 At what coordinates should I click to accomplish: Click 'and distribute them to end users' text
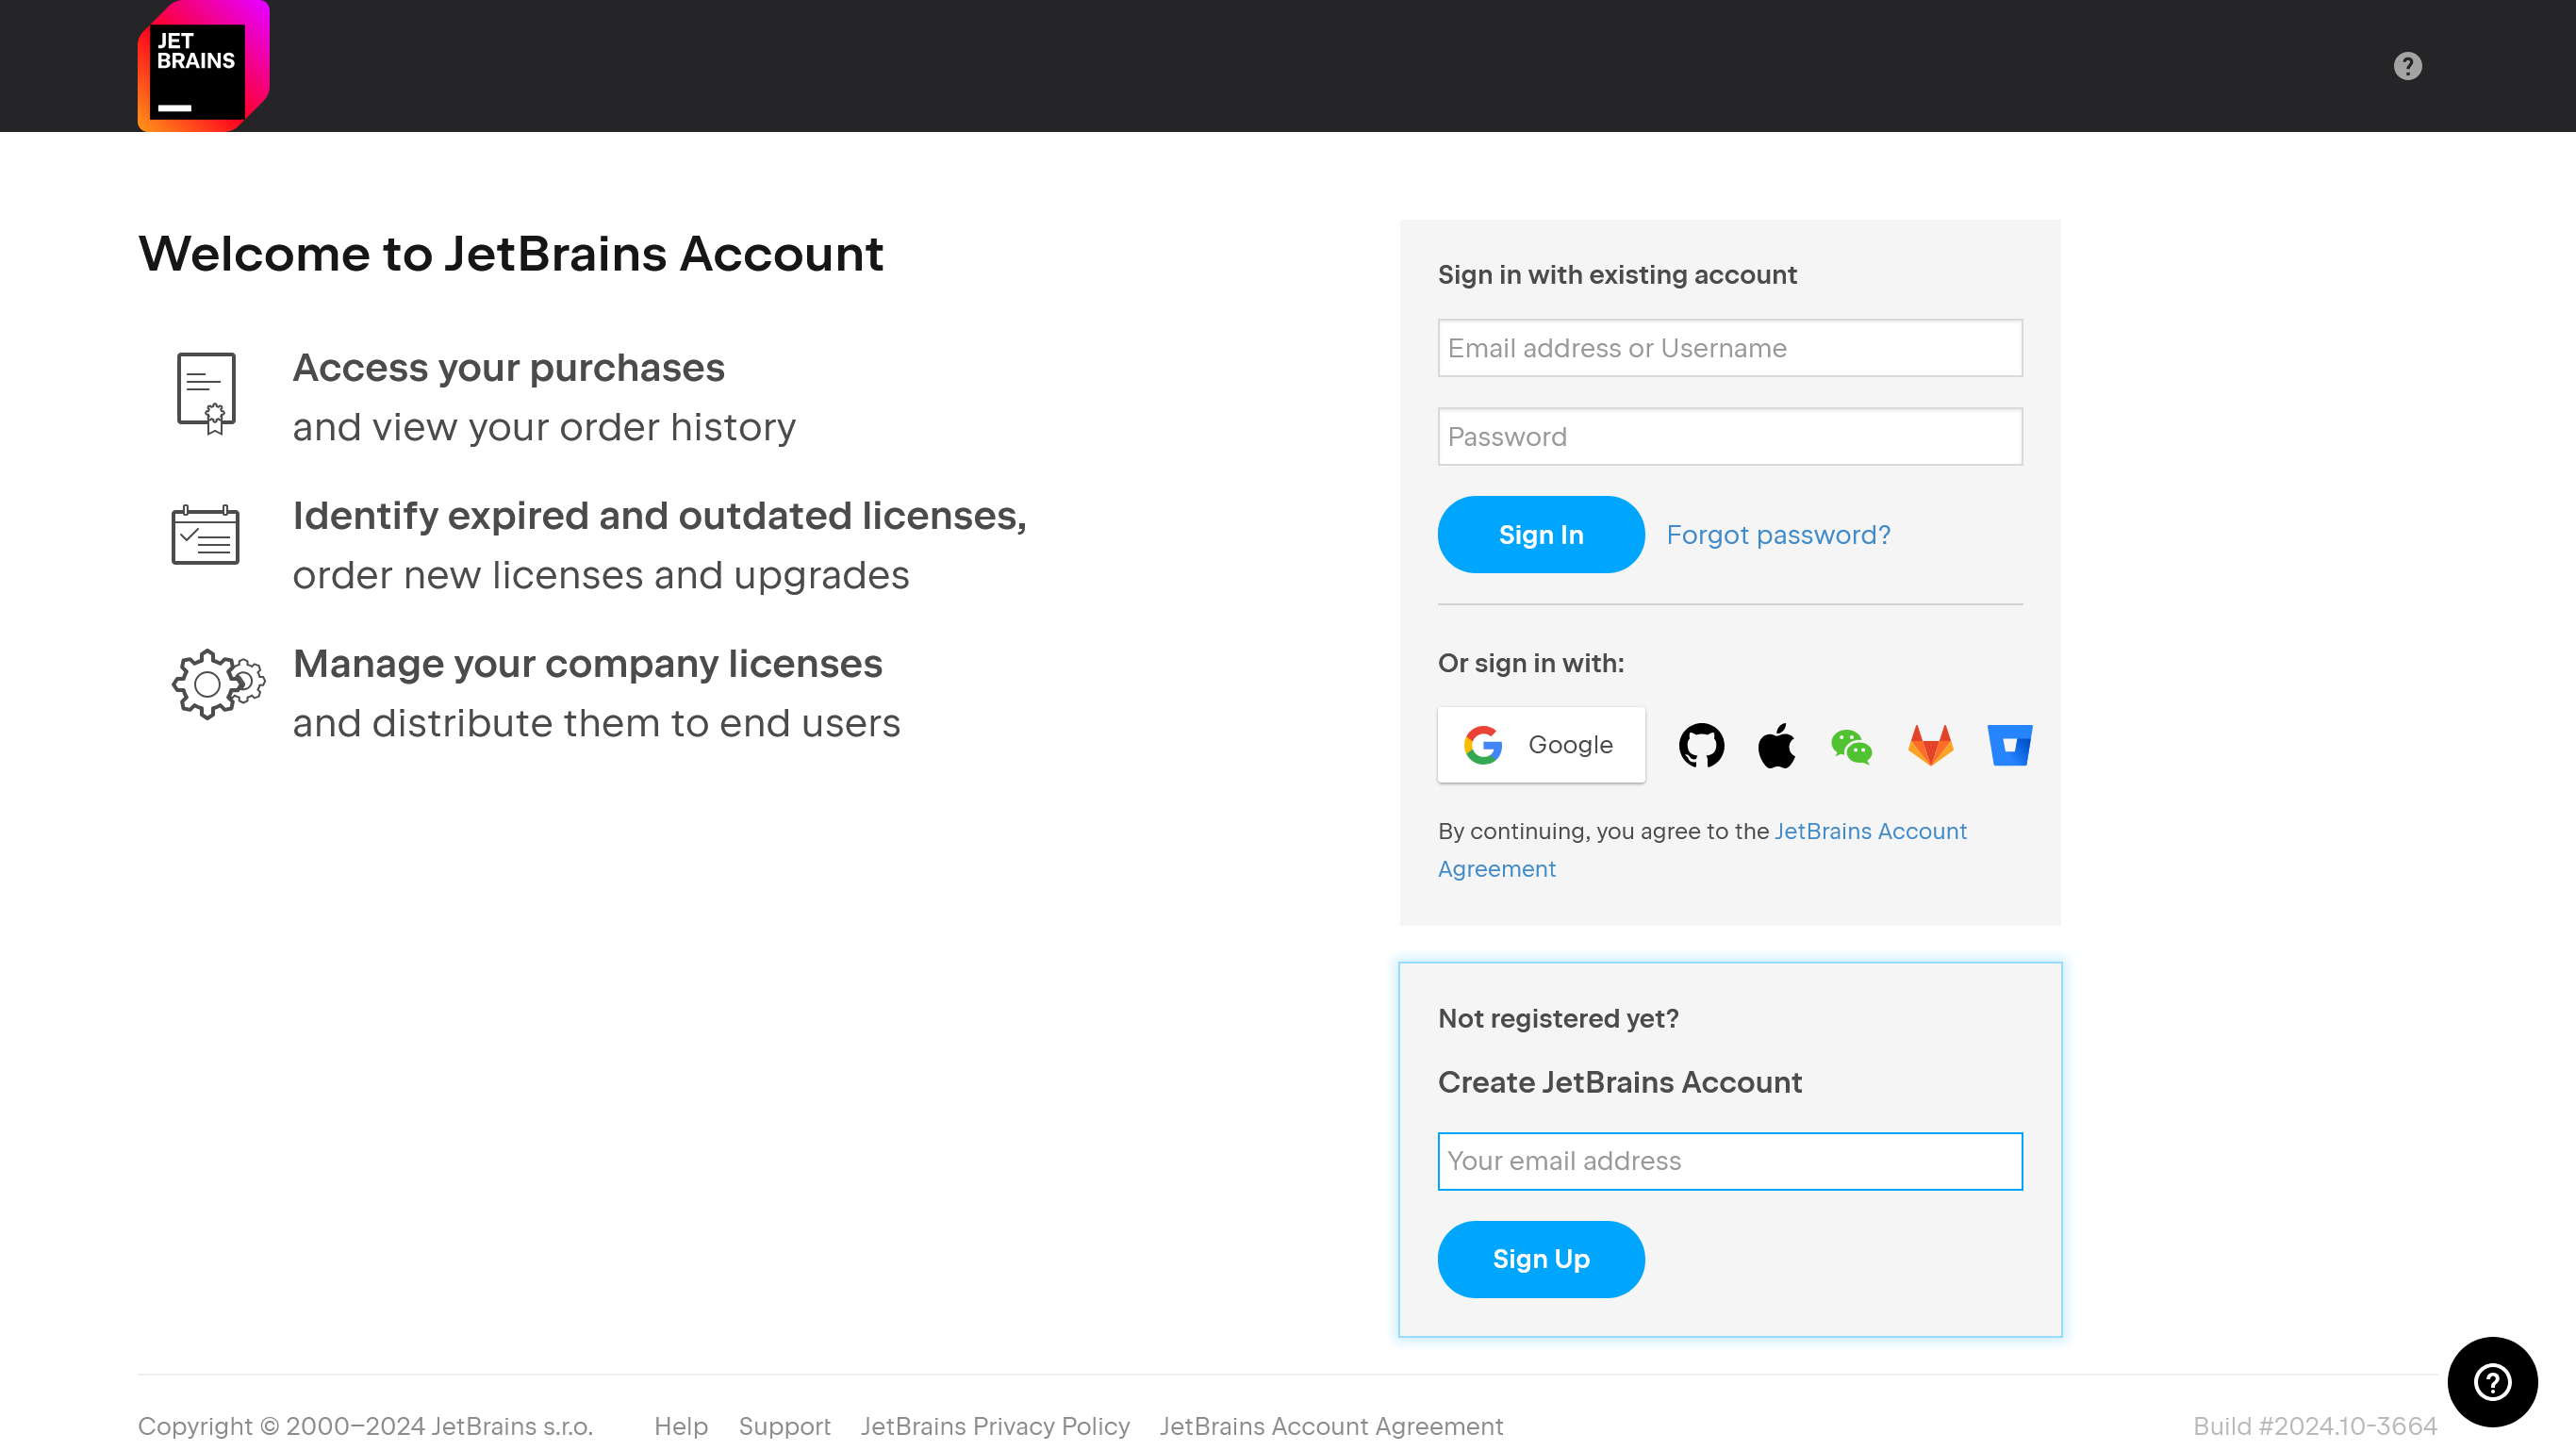coord(596,724)
